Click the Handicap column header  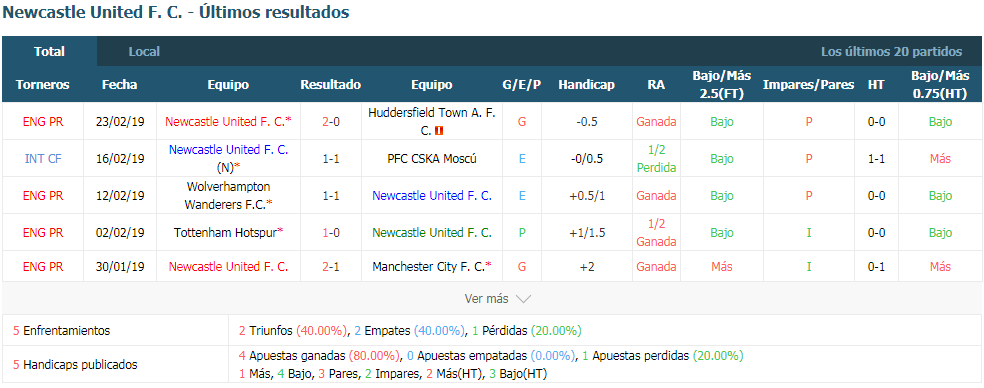click(587, 85)
